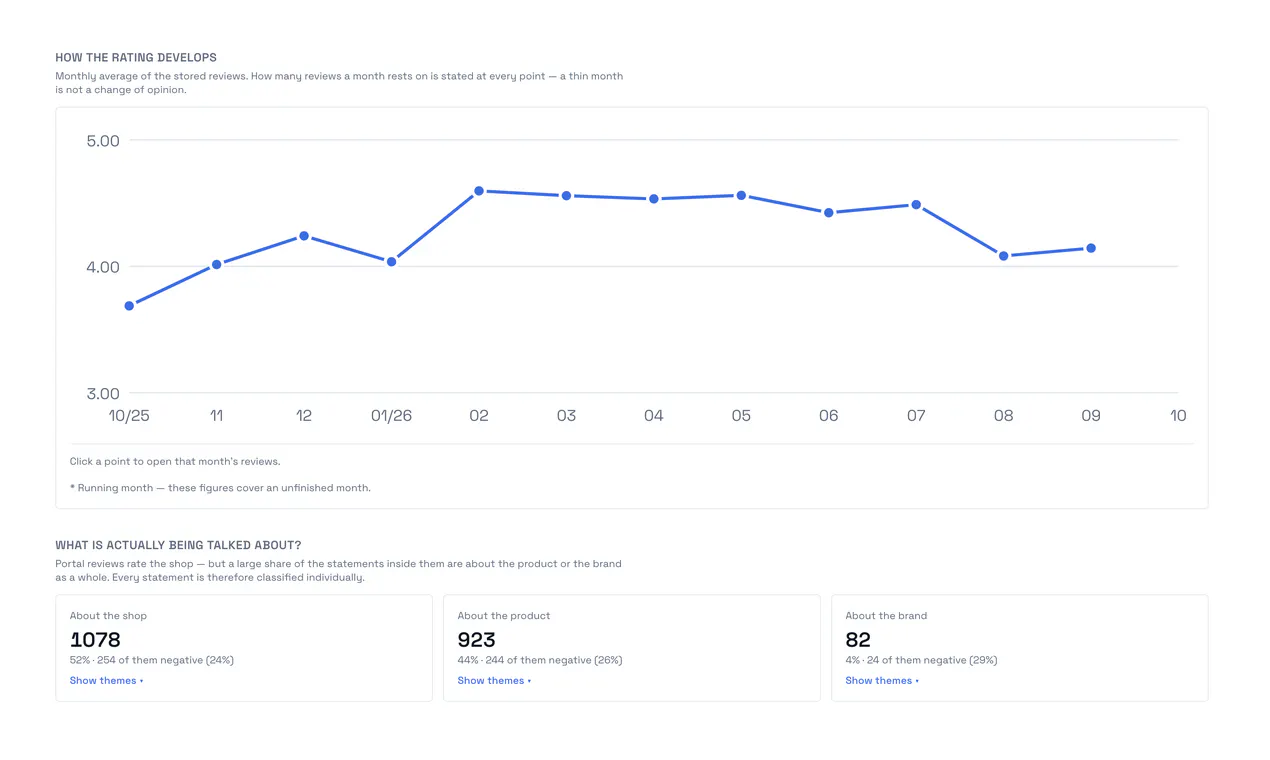Screen dimensions: 1270x760
Task: Click the "Click a point to open that month's reviews" hint
Action: coord(175,462)
